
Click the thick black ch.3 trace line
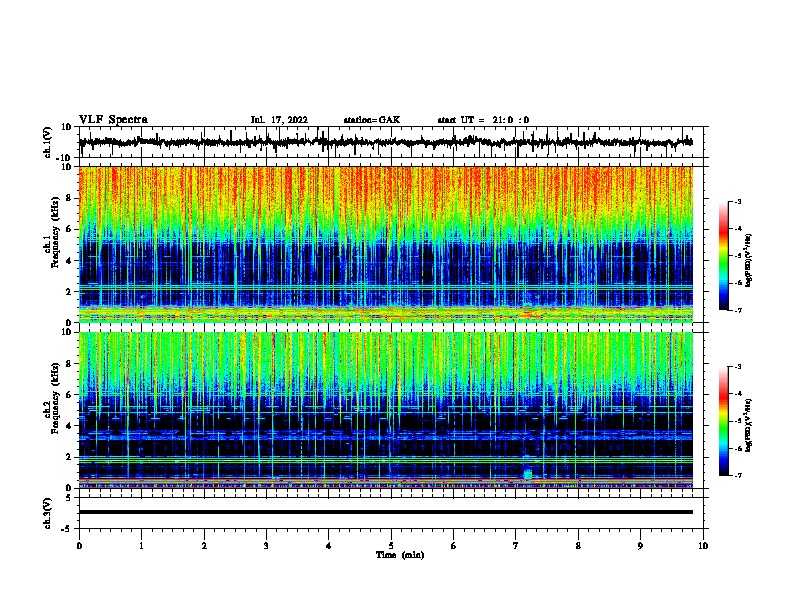386,512
